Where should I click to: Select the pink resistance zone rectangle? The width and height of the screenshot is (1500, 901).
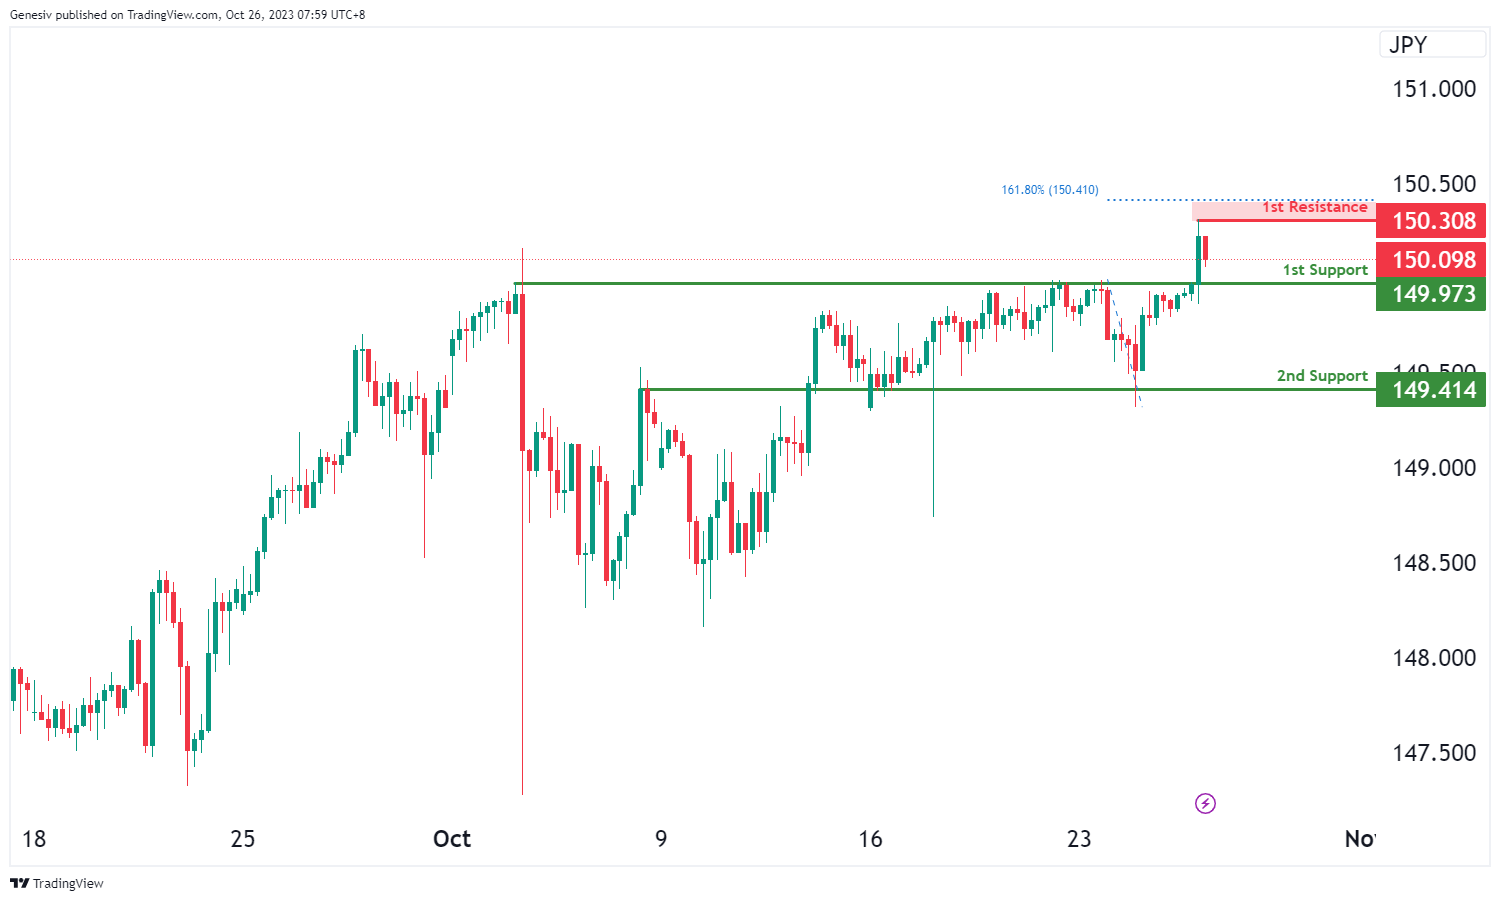[x=1230, y=211]
